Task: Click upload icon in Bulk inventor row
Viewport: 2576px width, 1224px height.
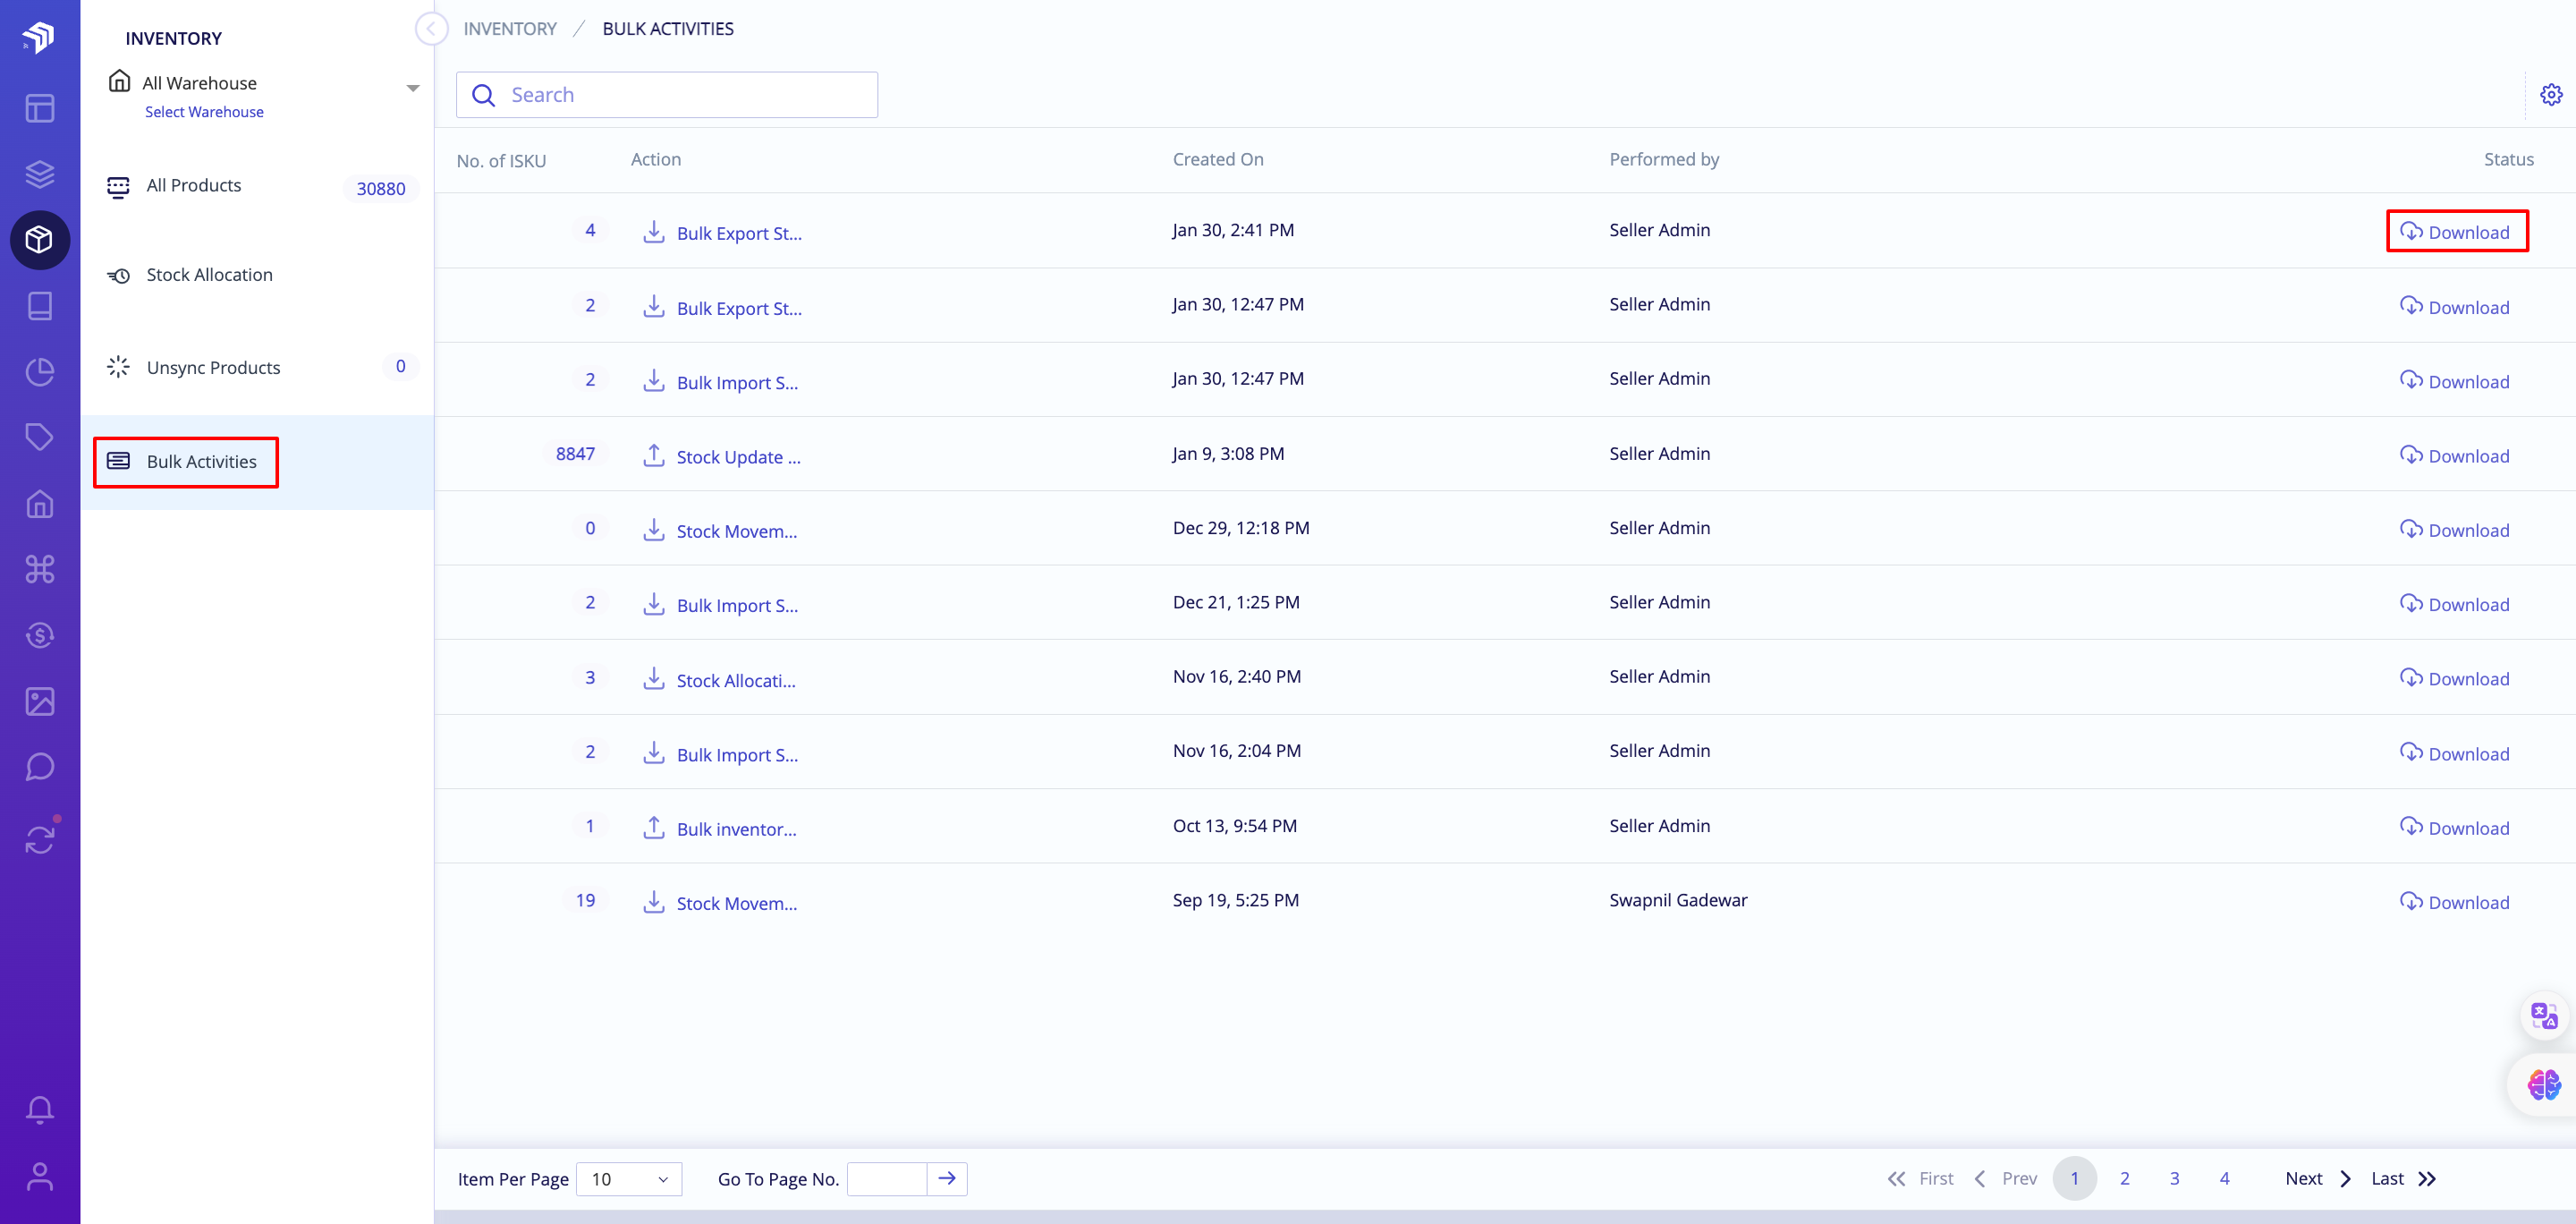Action: [653, 827]
